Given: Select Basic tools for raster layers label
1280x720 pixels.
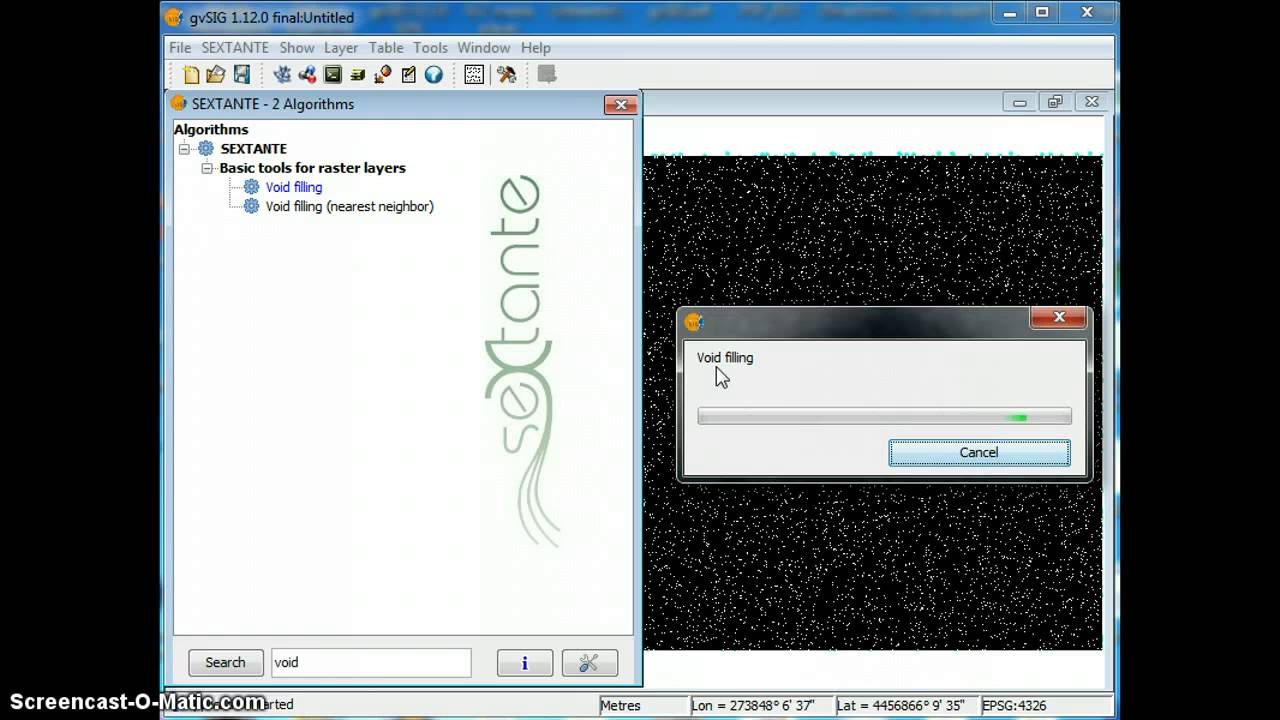Looking at the screenshot, I should point(313,168).
